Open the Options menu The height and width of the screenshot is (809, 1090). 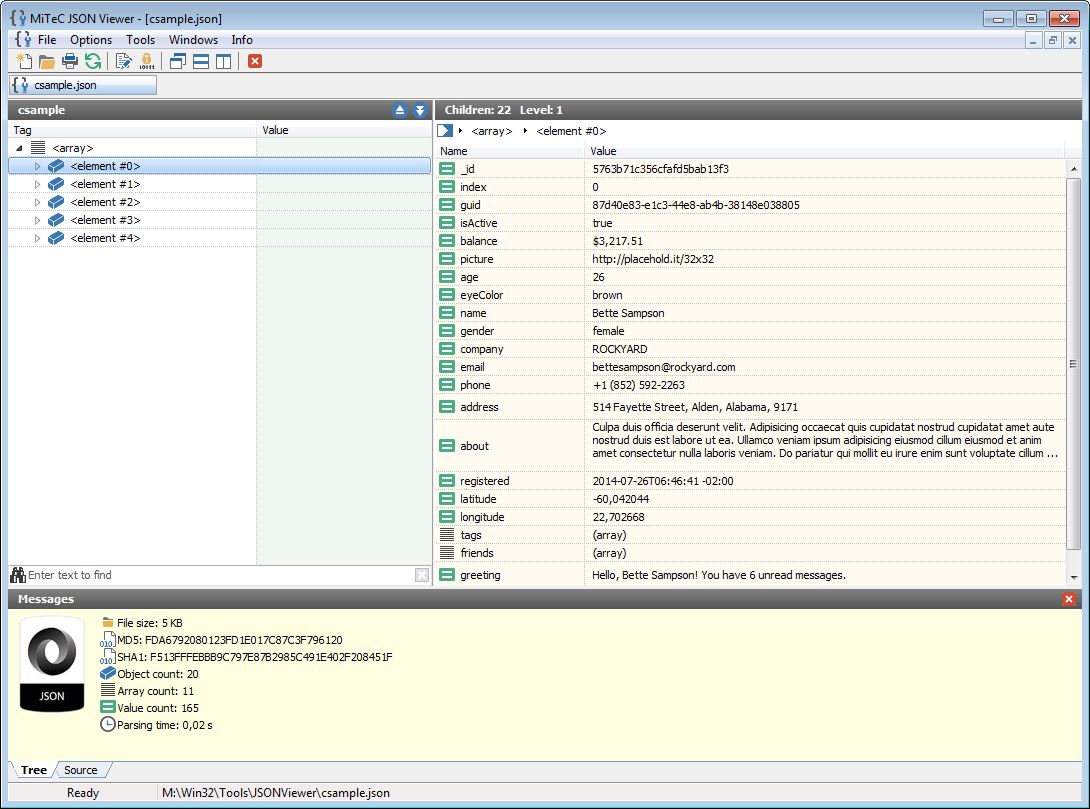click(x=91, y=39)
